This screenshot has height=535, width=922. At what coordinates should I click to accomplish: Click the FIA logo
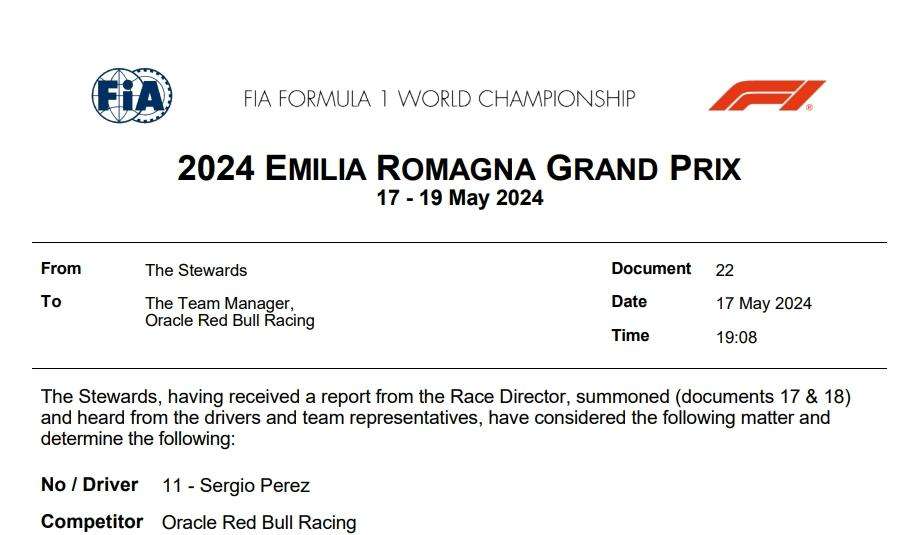tap(132, 96)
